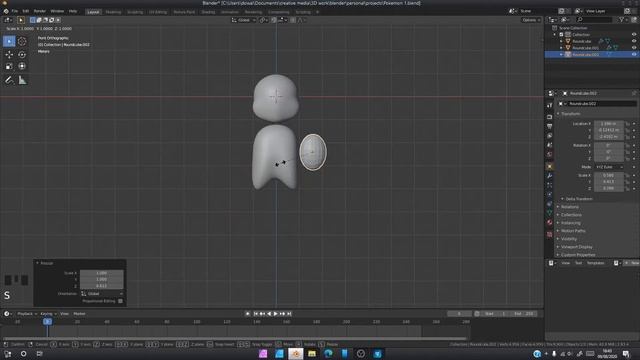This screenshot has width=640, height=360.
Task: Click the Scale Z field in Transform
Action: coord(609,188)
